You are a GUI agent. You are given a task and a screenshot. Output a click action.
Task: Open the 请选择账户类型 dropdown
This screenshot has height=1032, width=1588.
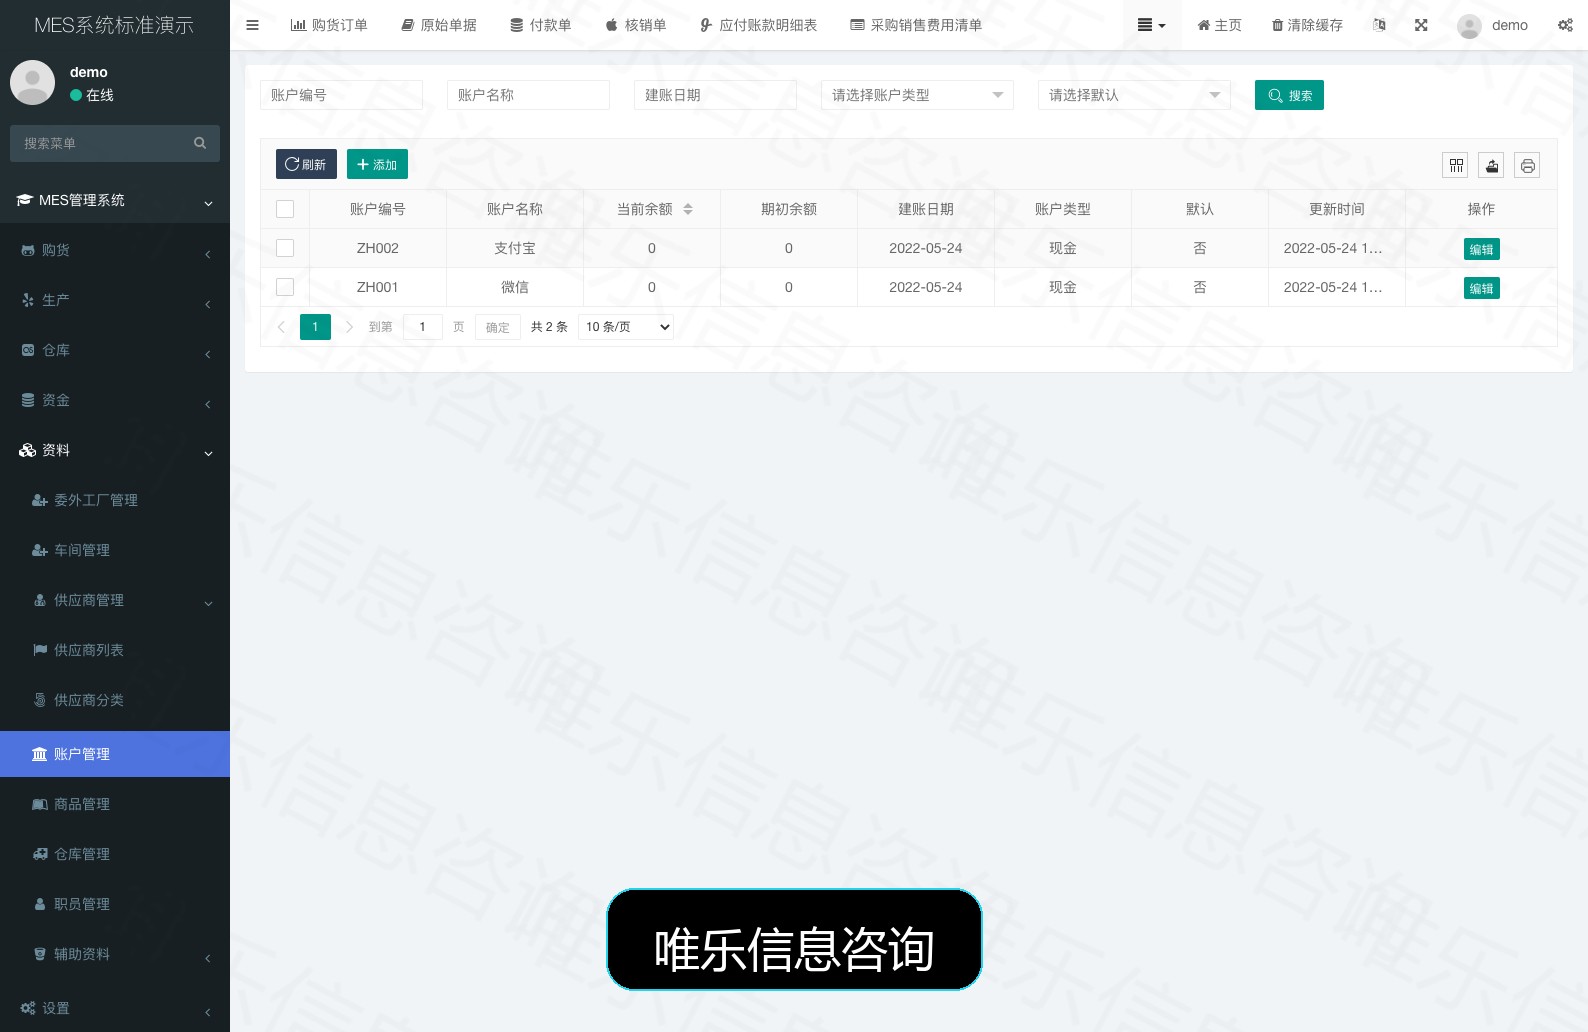tap(917, 95)
